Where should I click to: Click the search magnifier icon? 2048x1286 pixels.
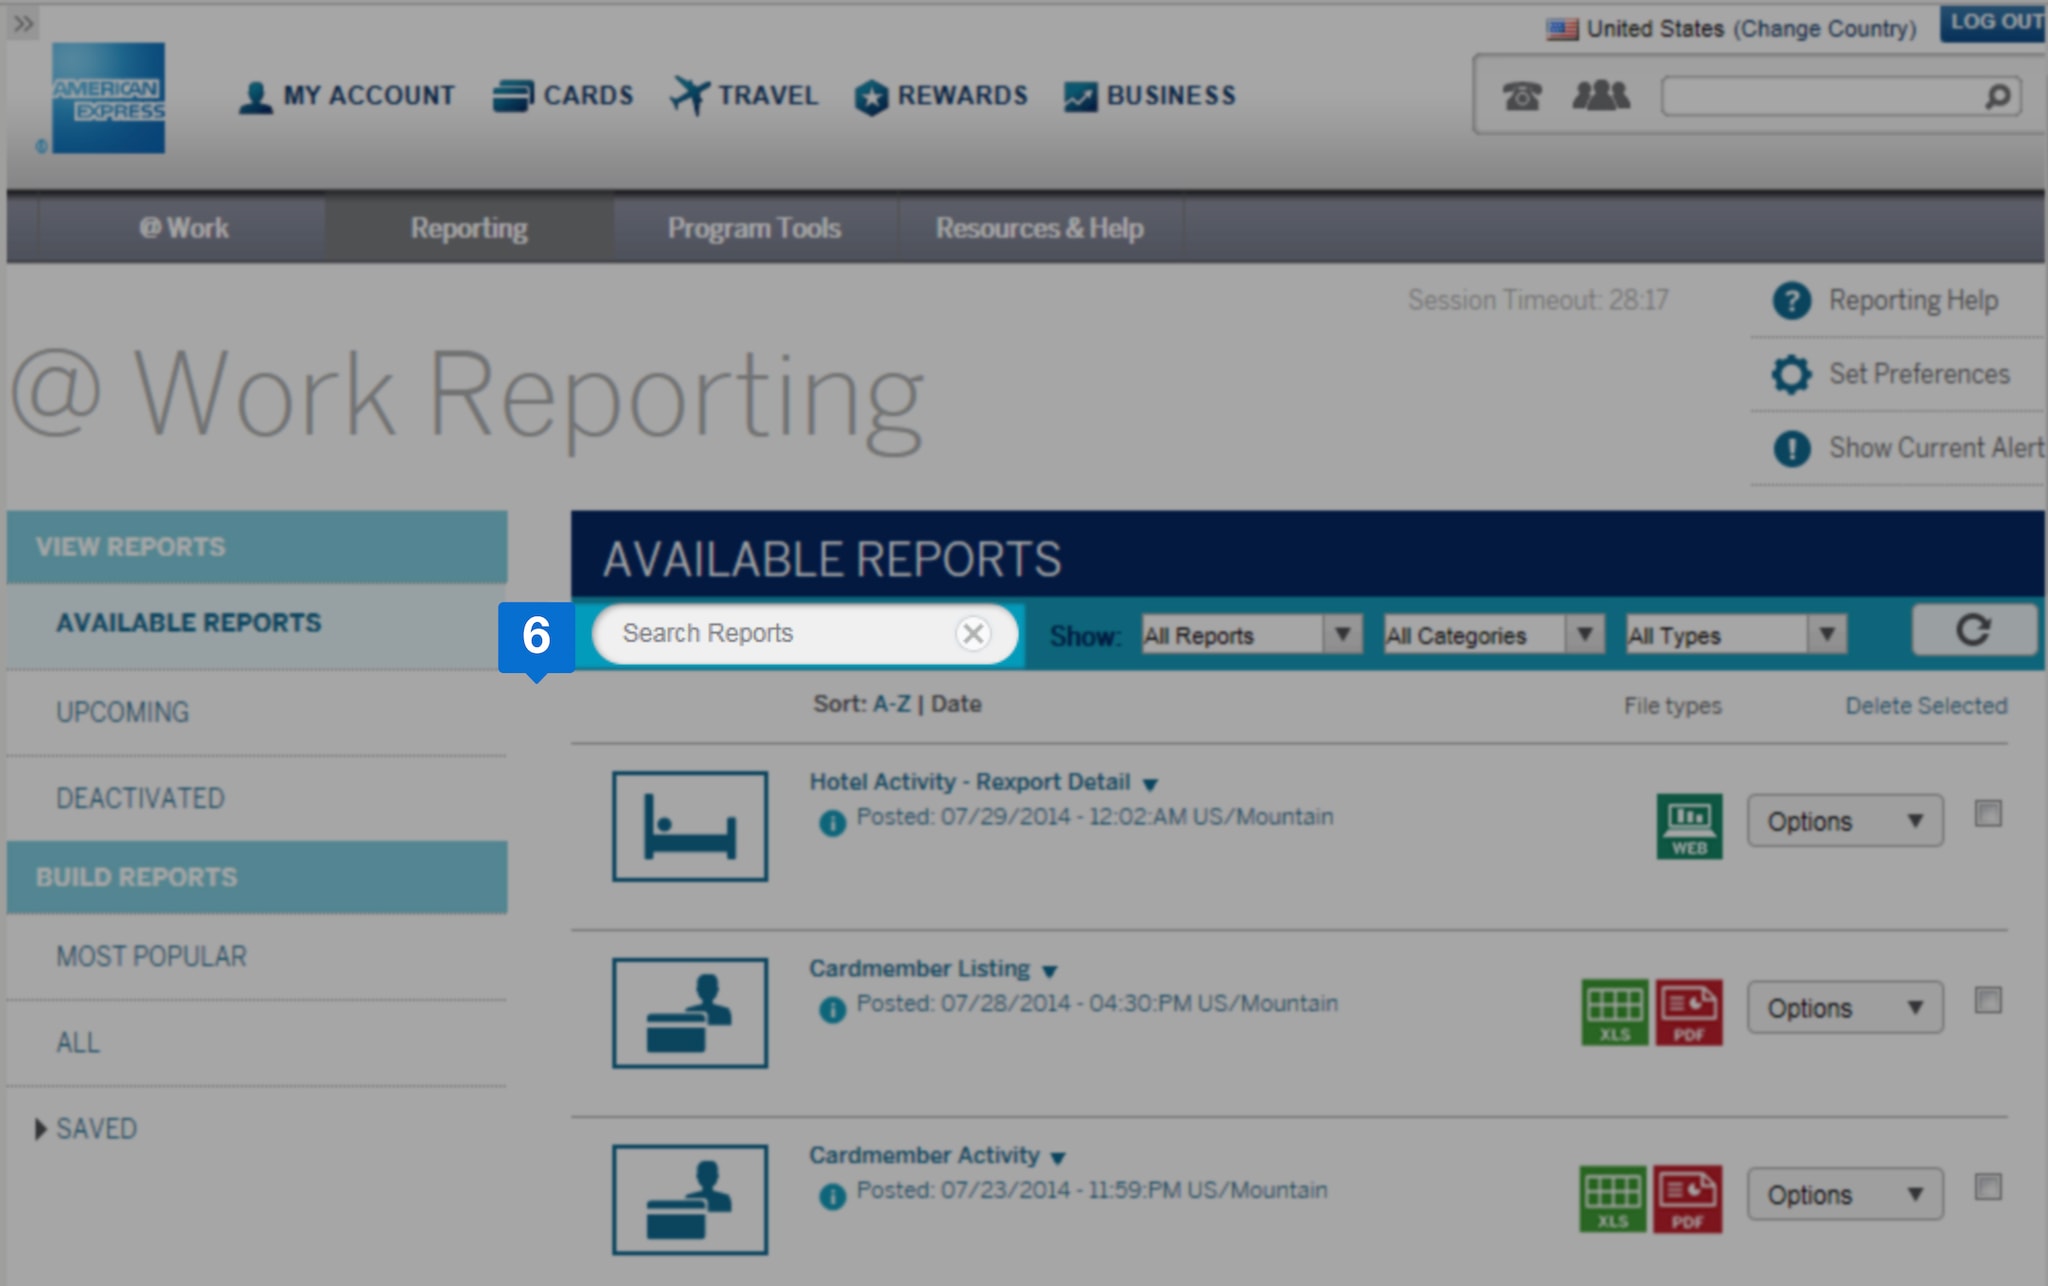[x=1998, y=95]
